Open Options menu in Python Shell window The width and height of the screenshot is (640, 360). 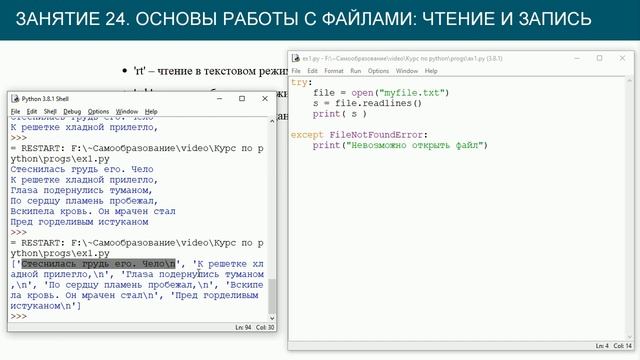point(98,111)
